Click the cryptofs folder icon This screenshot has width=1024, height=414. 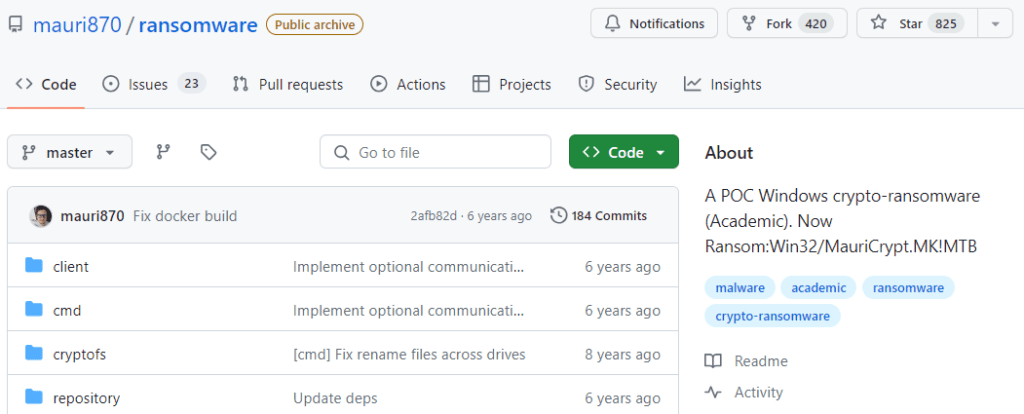(x=34, y=353)
